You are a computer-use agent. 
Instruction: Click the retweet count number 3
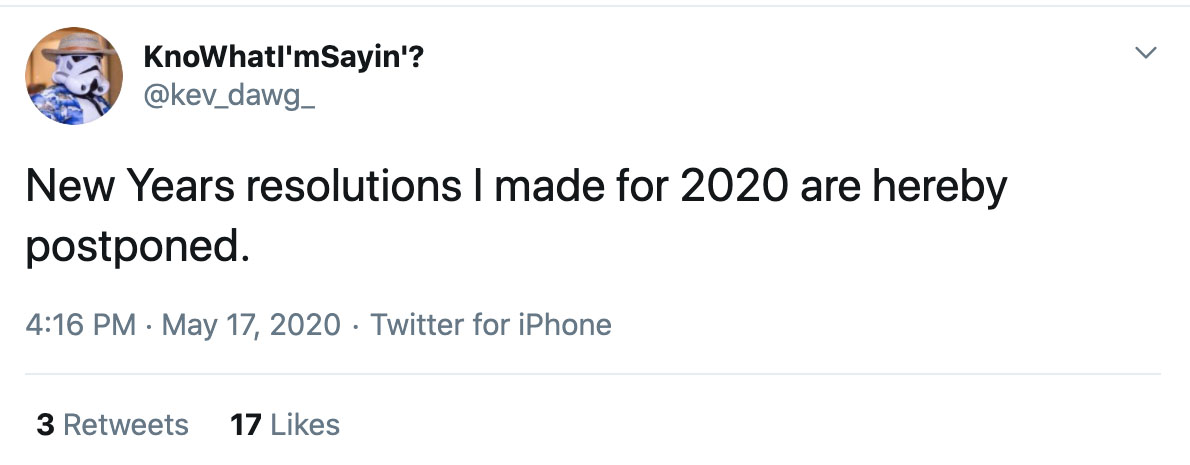coord(45,425)
